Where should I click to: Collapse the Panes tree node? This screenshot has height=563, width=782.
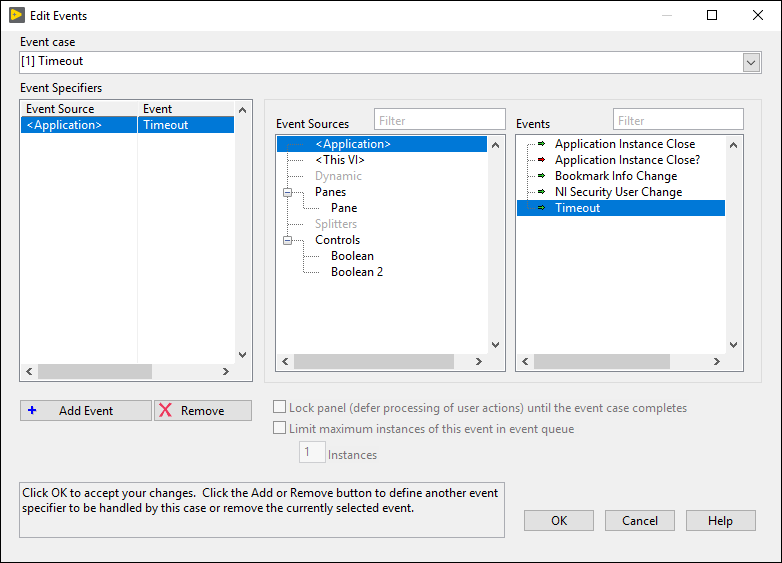(287, 192)
